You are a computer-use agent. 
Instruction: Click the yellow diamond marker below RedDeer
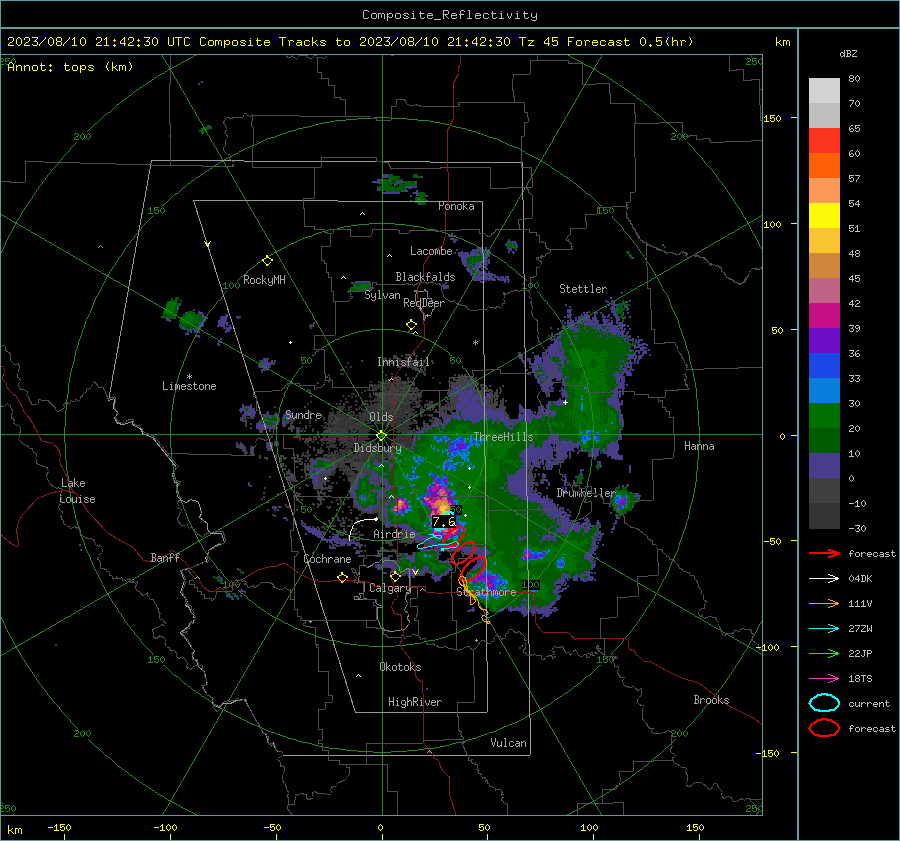(411, 325)
